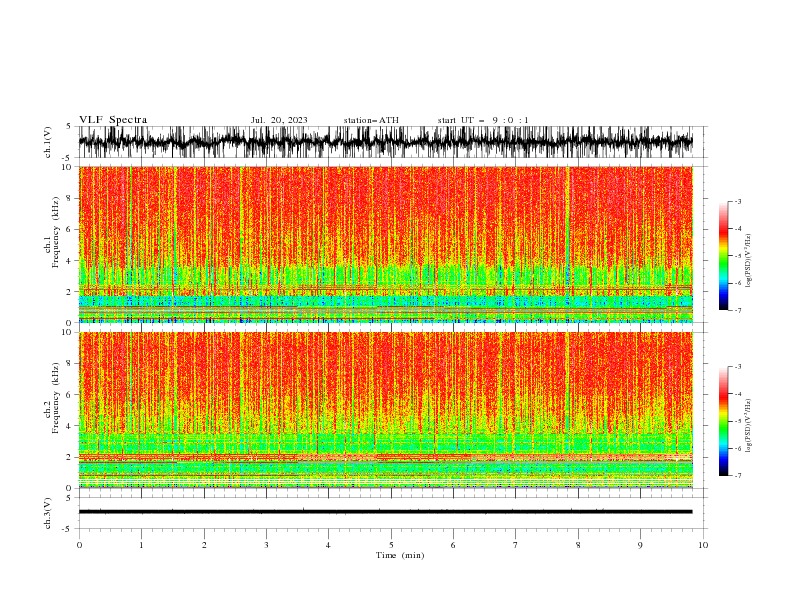The width and height of the screenshot is (792, 612).
Task: Click the "-7" tick on the ch.2 colorbar
Action: point(737,476)
